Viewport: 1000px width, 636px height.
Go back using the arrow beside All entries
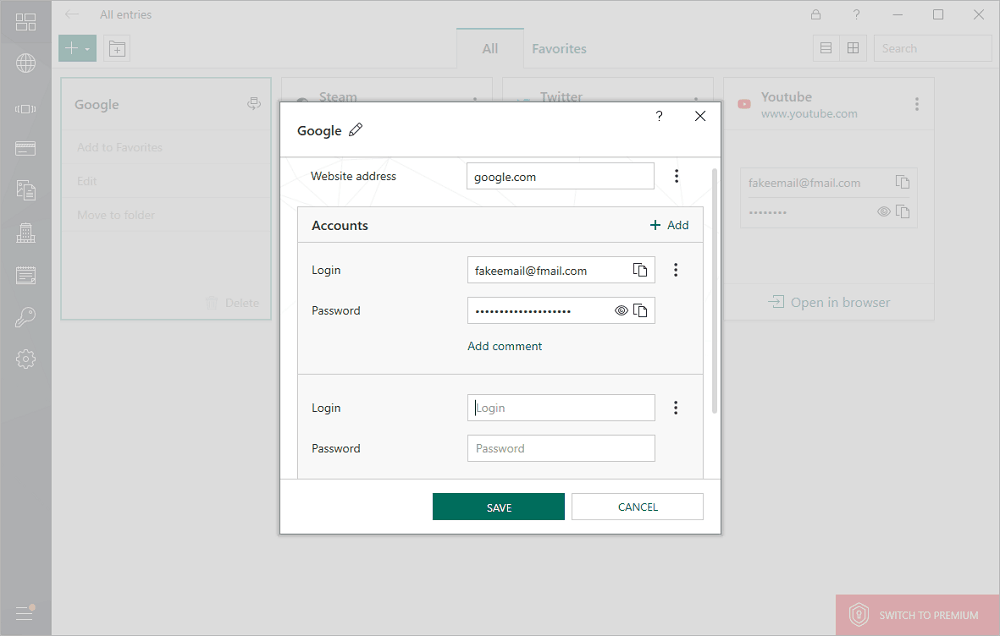click(x=71, y=14)
